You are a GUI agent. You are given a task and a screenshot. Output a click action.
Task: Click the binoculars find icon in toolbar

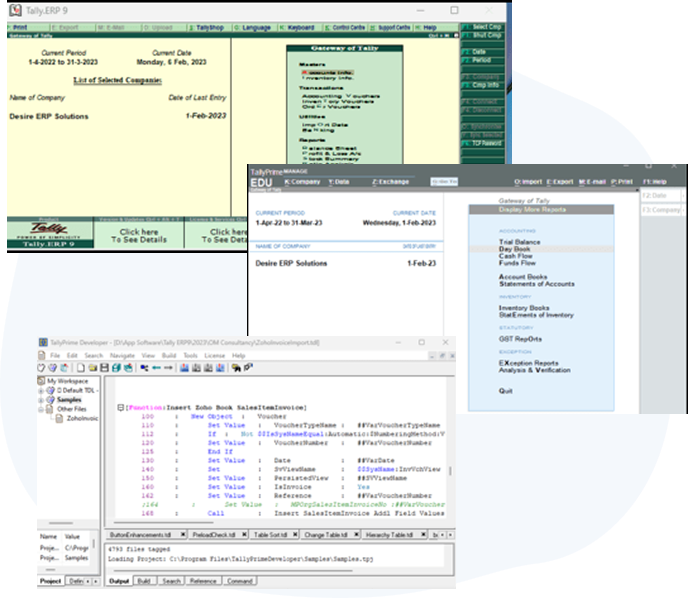click(x=238, y=367)
